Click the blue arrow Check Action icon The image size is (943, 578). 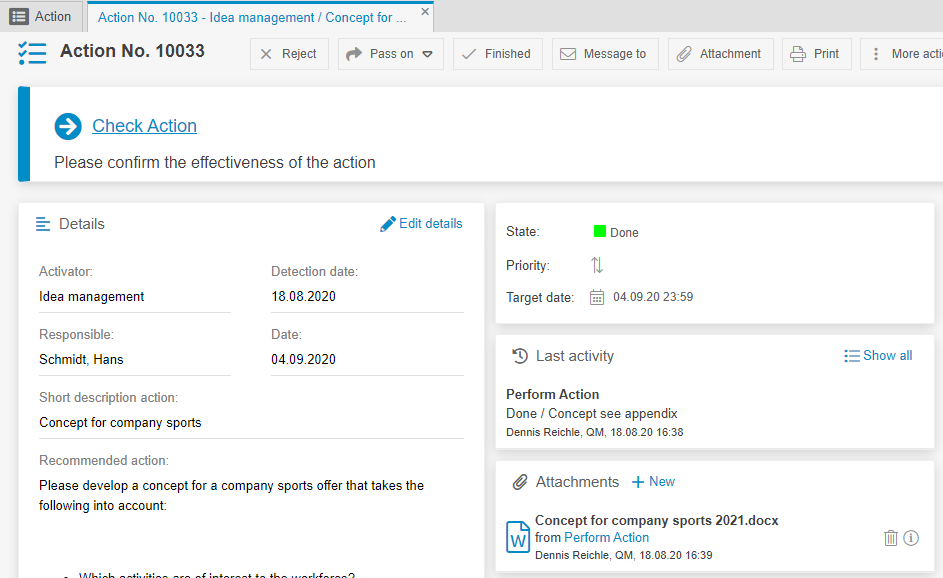(68, 127)
